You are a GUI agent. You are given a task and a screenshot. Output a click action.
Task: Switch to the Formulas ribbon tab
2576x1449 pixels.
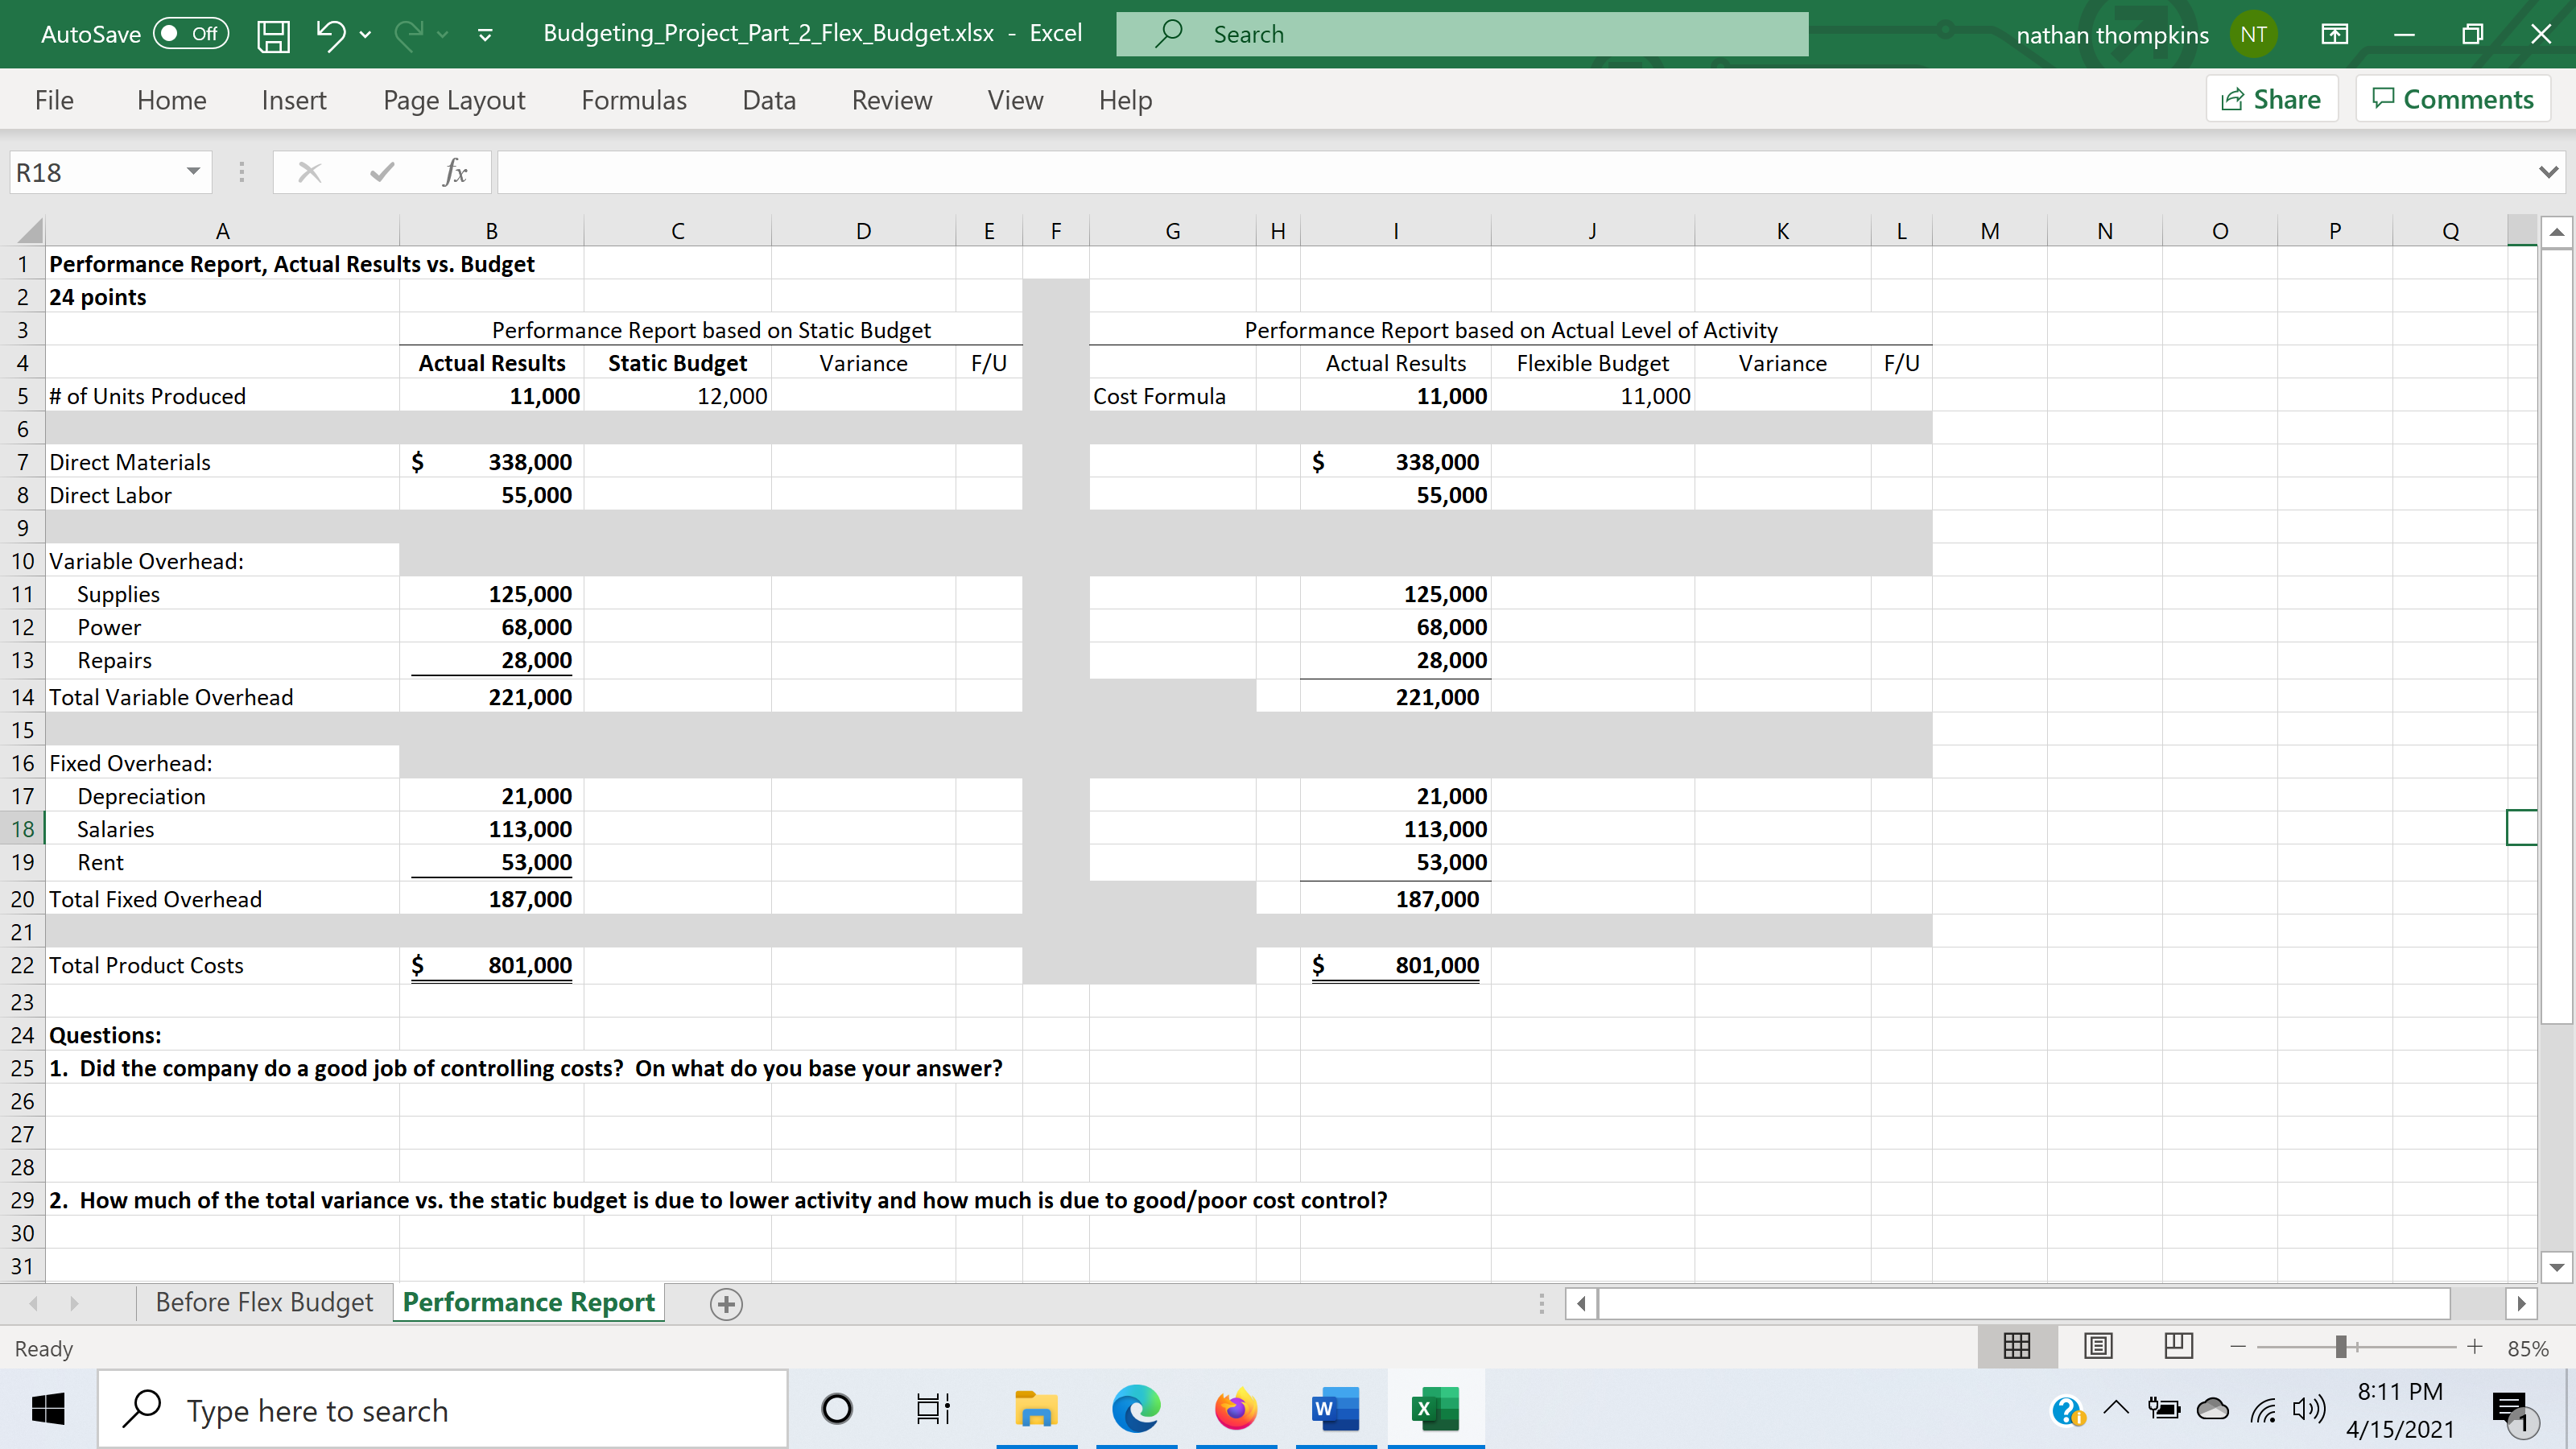click(633, 99)
